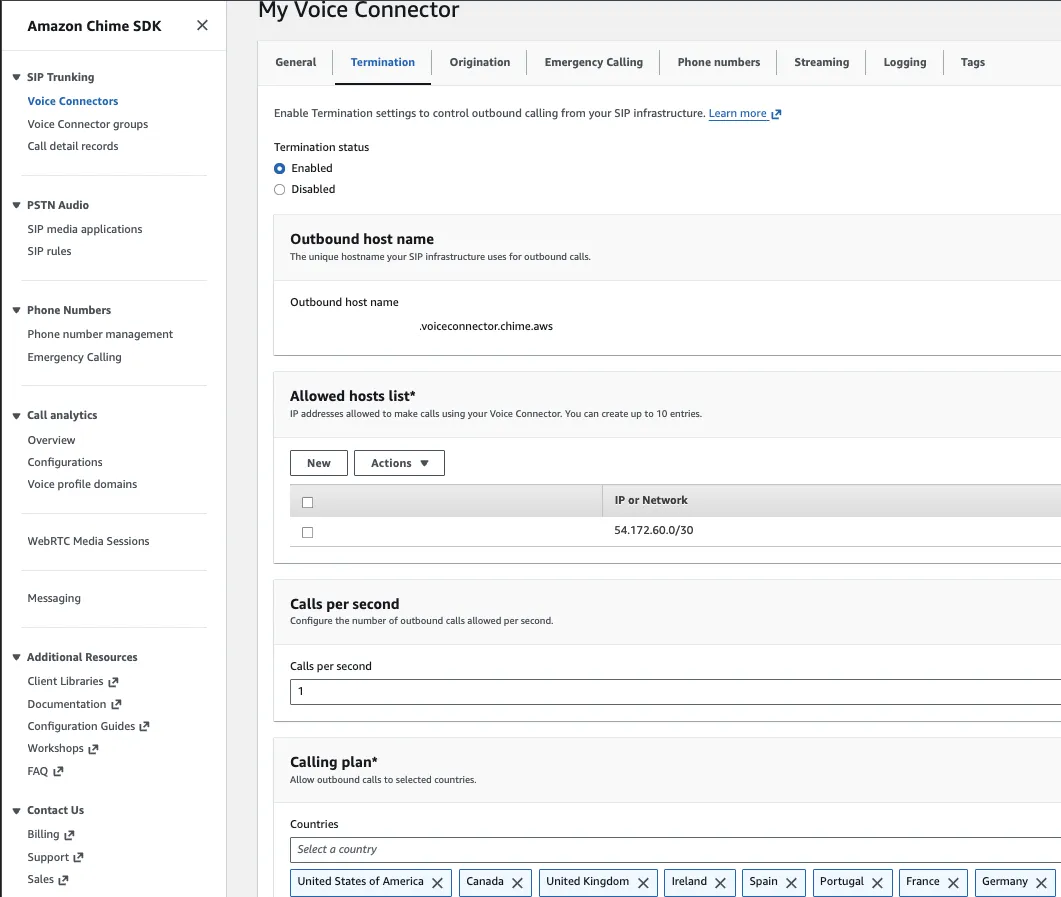Image resolution: width=1061 pixels, height=897 pixels.
Task: Open the Logging tab
Action: pyautogui.click(x=905, y=62)
